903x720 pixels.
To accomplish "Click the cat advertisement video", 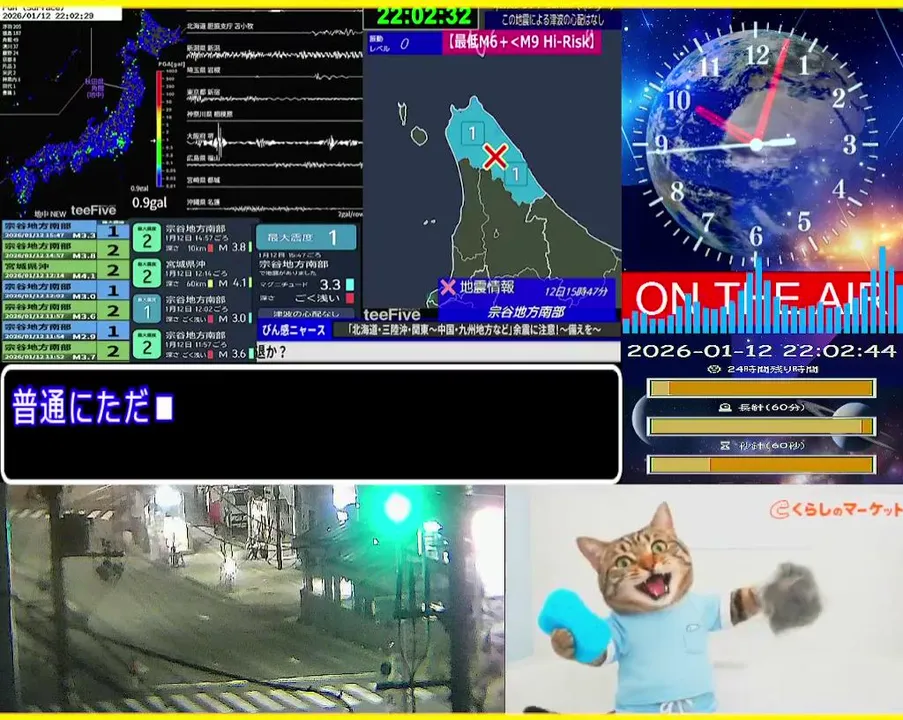I will [x=704, y=599].
